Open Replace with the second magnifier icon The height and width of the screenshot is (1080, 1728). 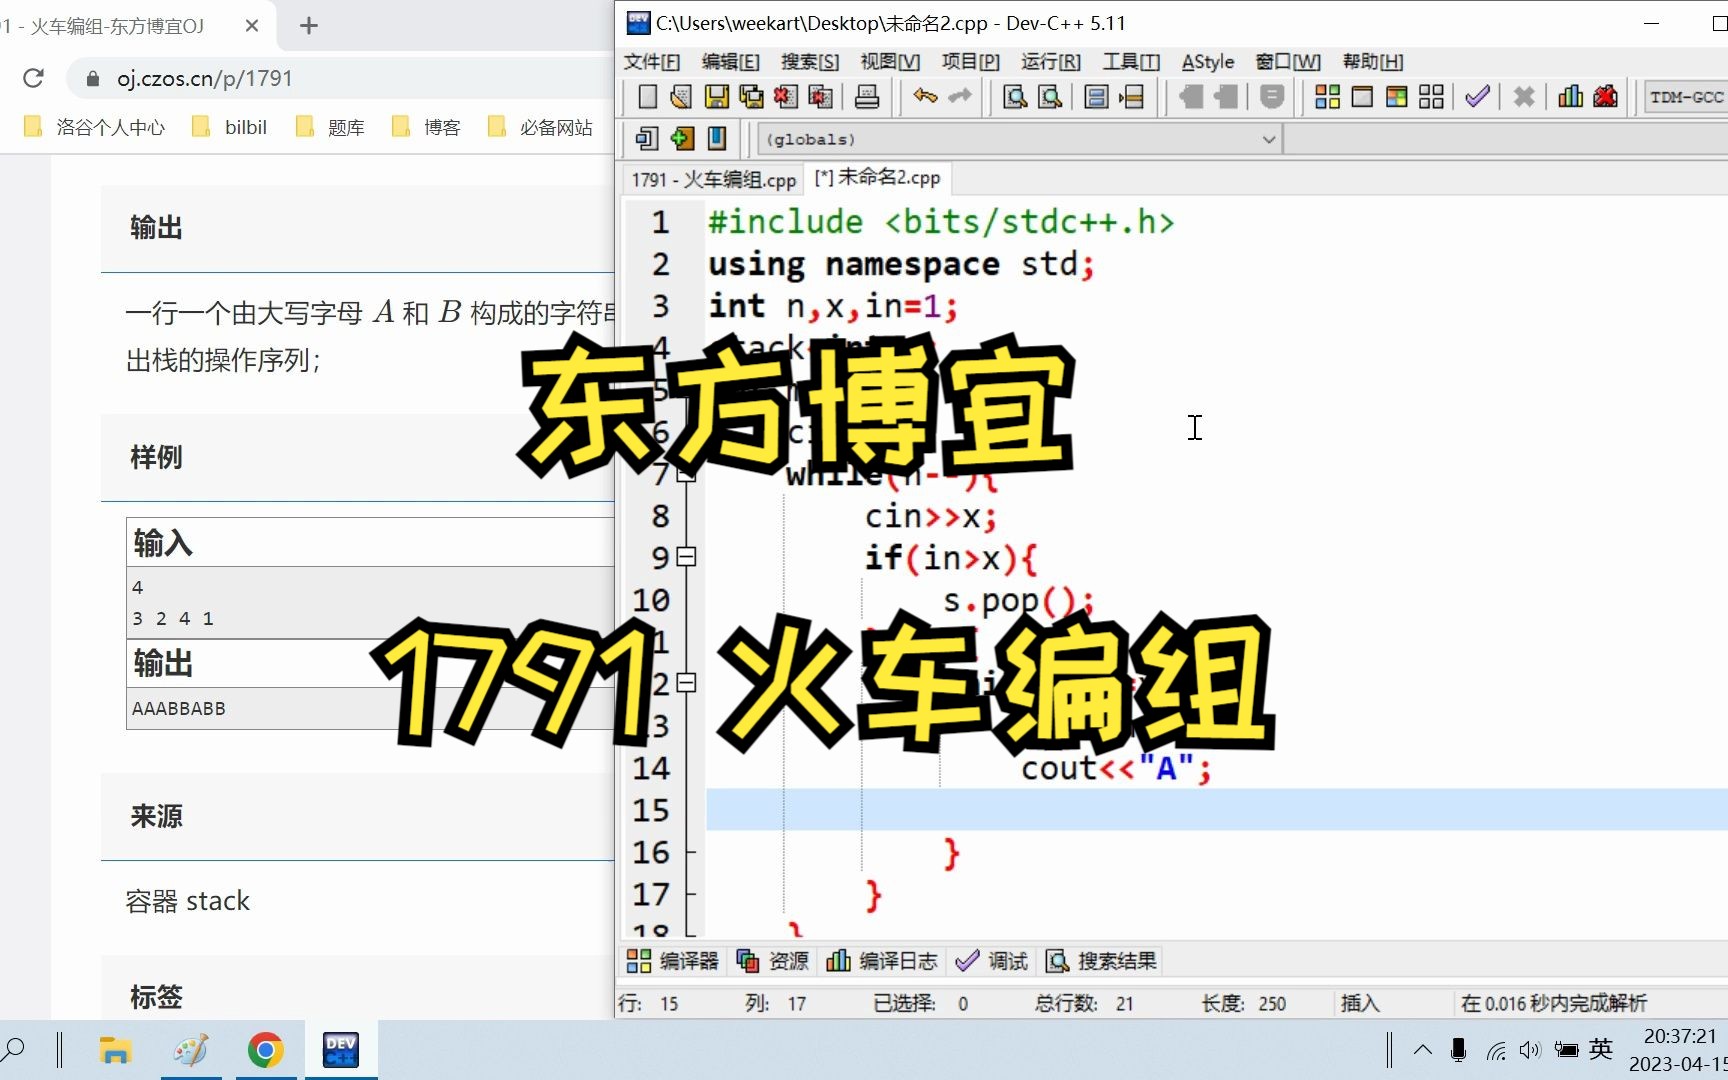pos(1050,97)
